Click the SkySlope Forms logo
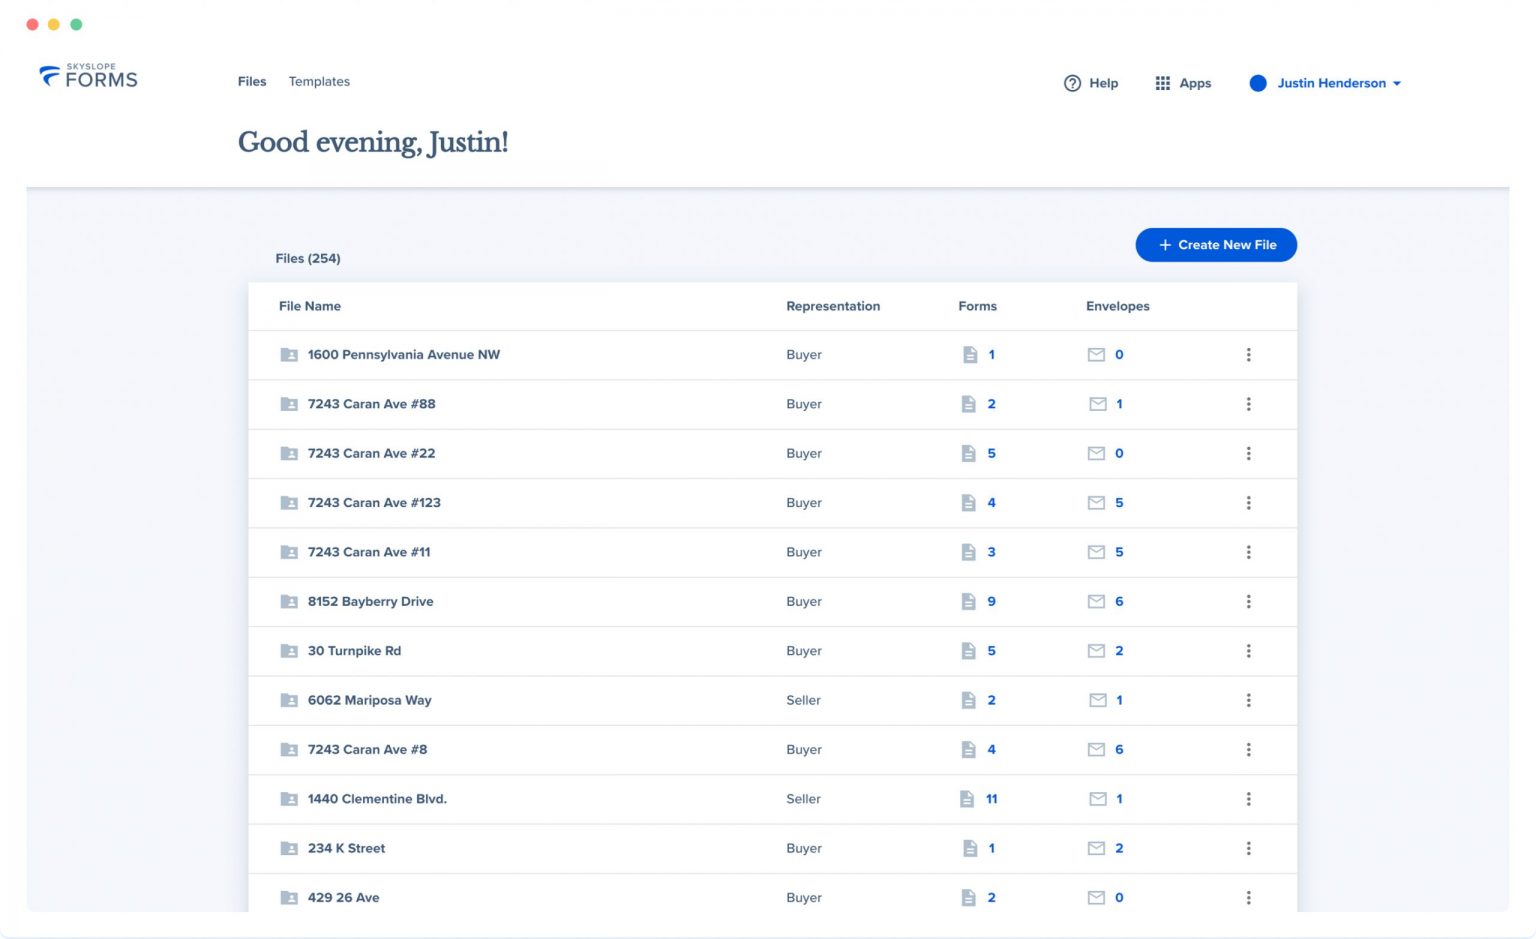 tap(88, 77)
